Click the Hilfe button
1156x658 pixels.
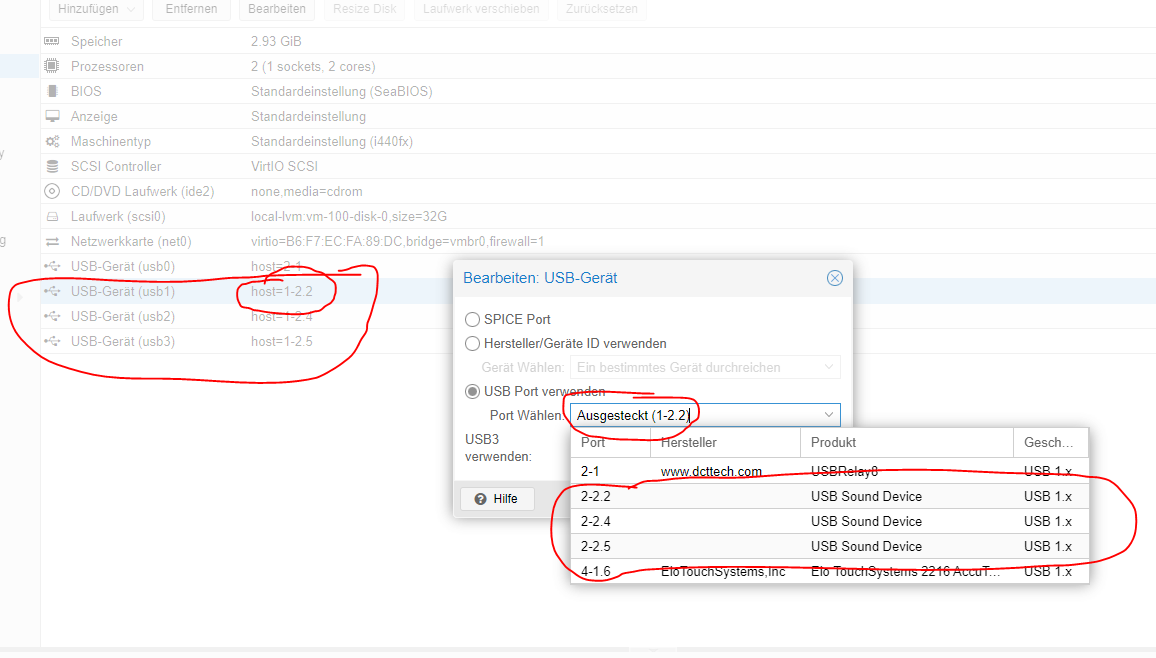[x=497, y=499]
